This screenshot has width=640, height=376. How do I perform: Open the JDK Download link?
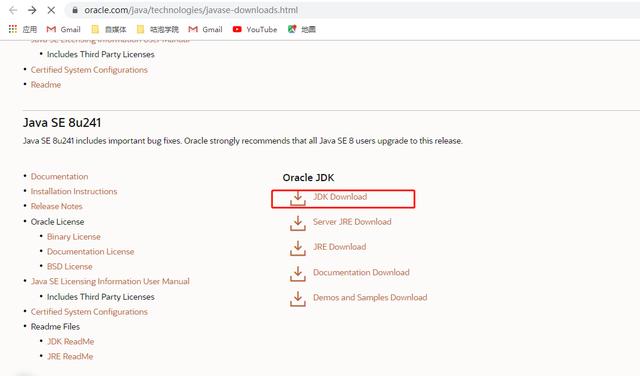pyautogui.click(x=340, y=197)
